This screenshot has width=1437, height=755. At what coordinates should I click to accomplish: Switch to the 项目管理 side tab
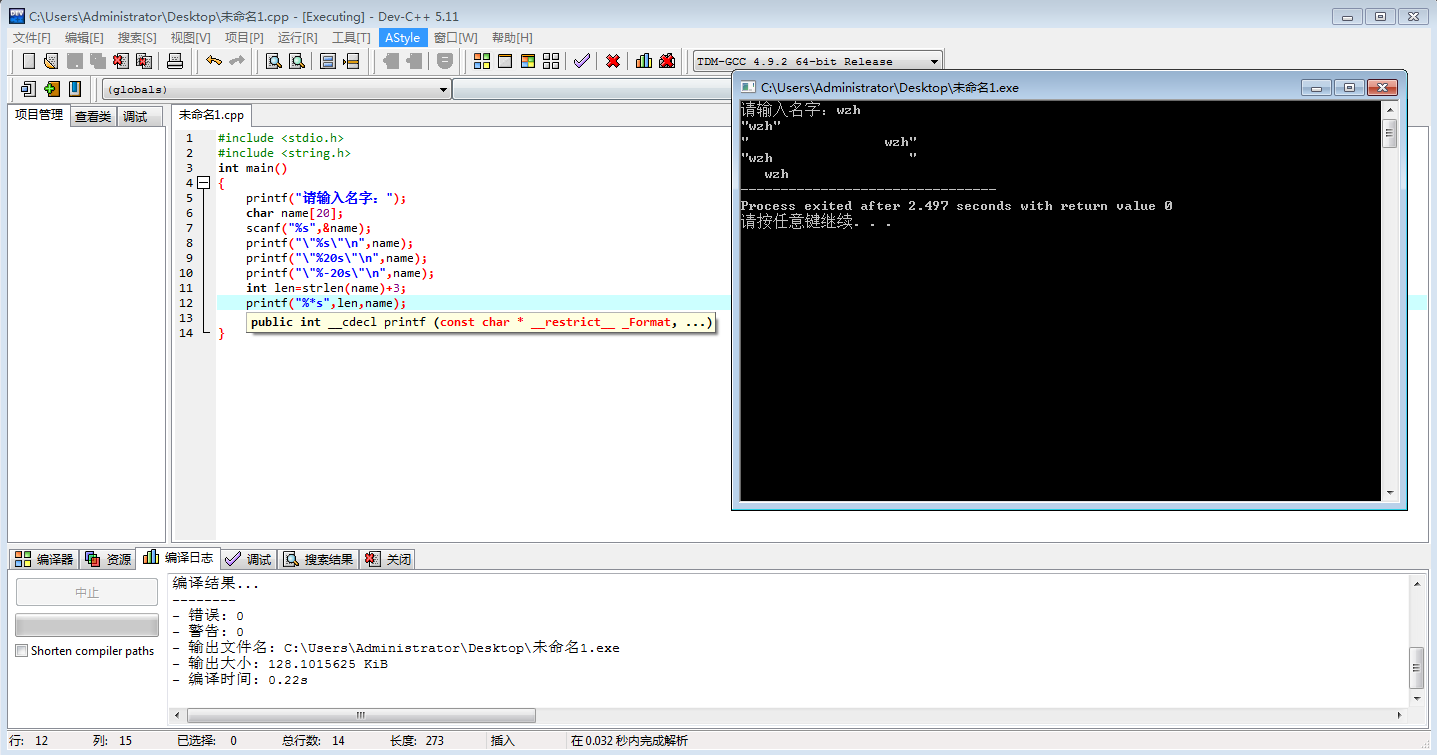pyautogui.click(x=39, y=115)
